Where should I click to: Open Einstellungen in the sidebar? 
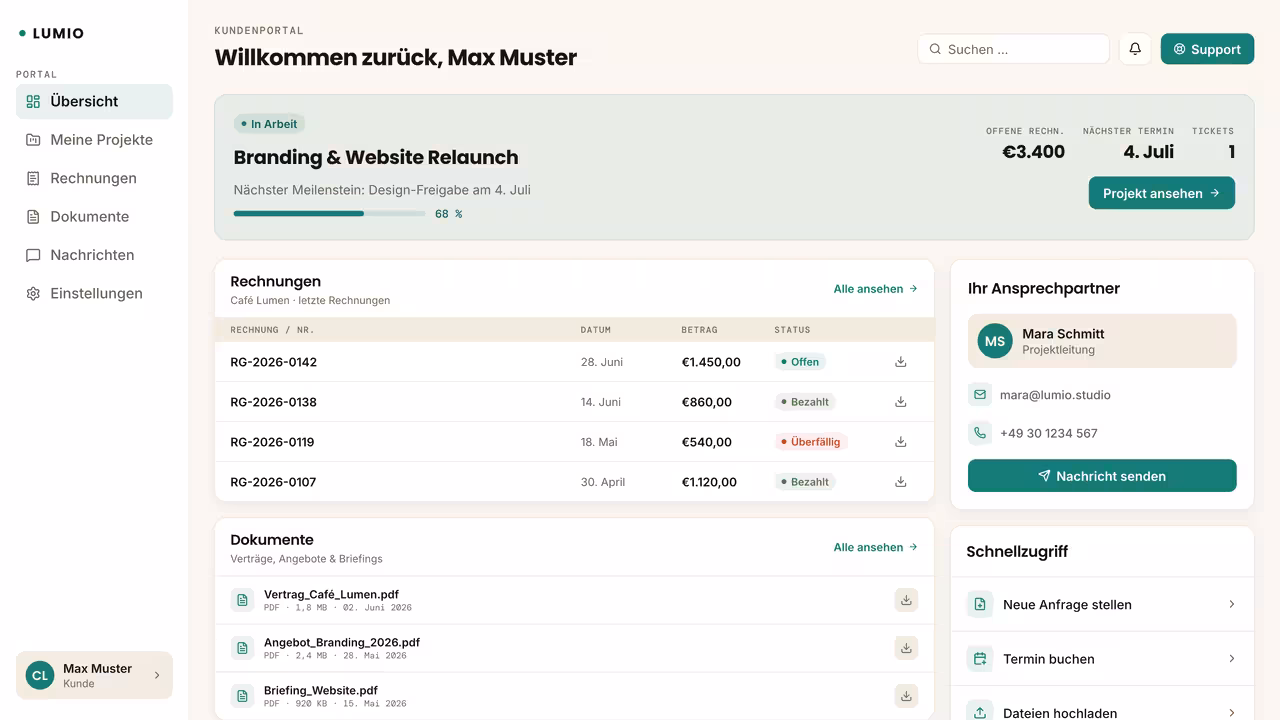point(94,294)
